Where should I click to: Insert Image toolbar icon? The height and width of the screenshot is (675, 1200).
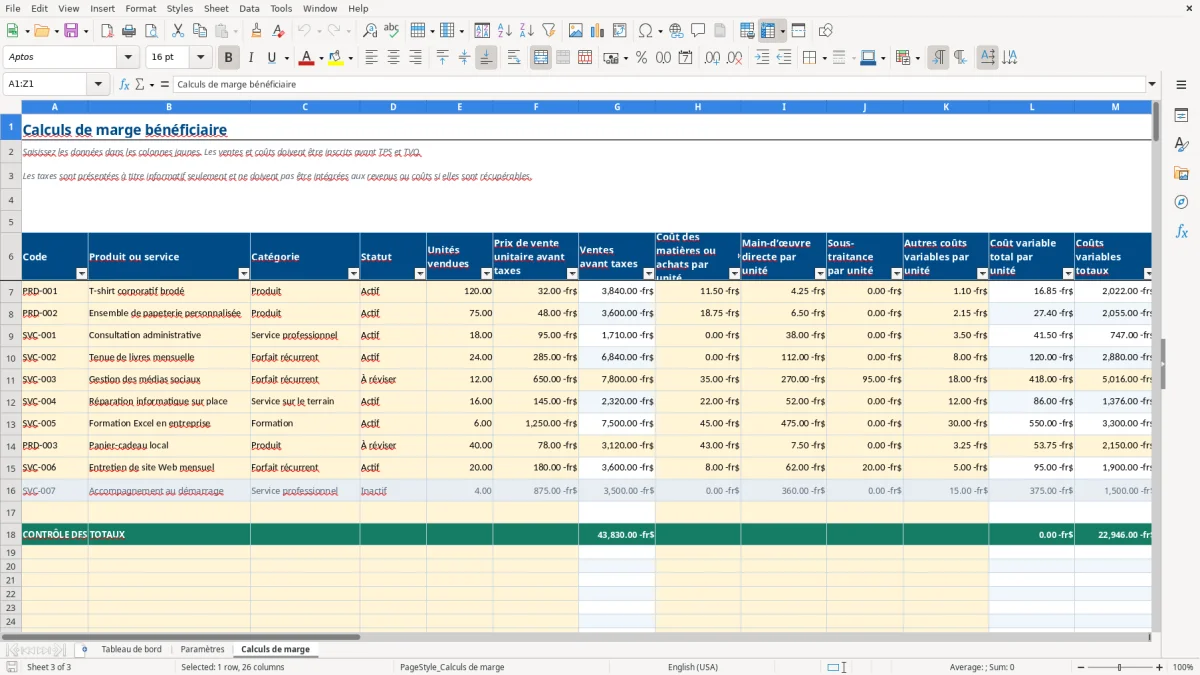click(x=575, y=31)
